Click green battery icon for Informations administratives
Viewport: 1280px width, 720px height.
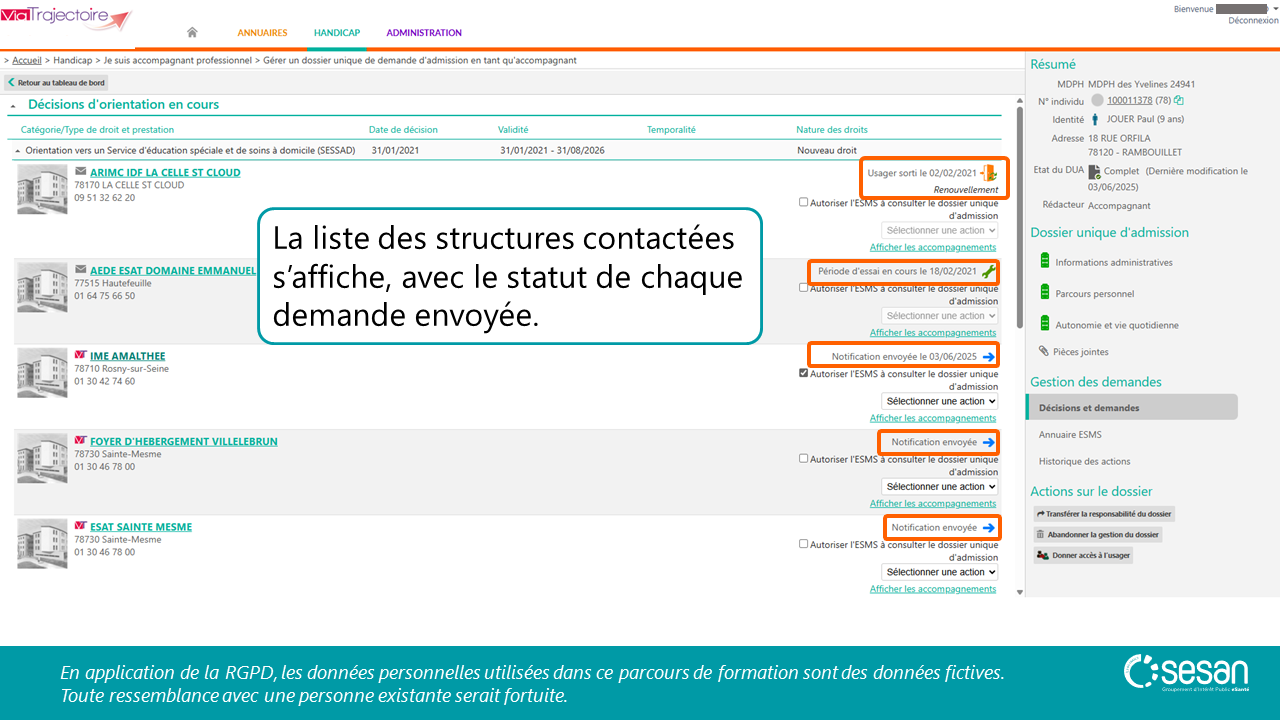(1044, 261)
